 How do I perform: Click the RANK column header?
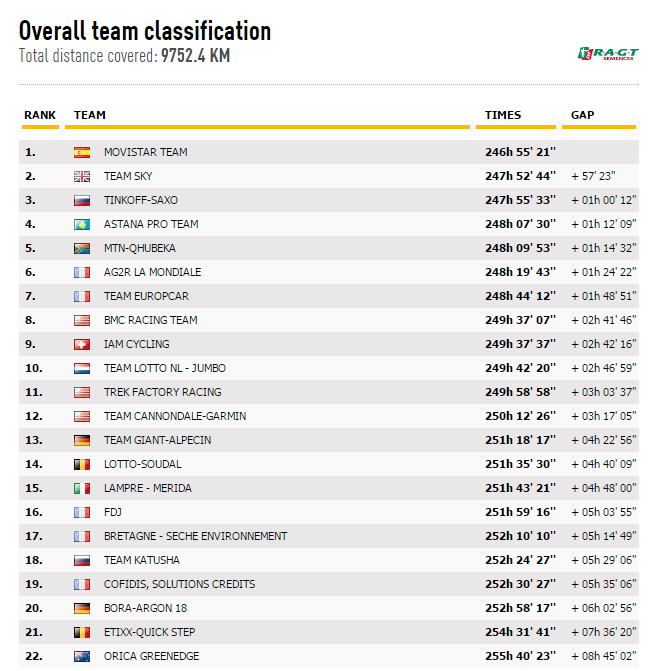40,115
